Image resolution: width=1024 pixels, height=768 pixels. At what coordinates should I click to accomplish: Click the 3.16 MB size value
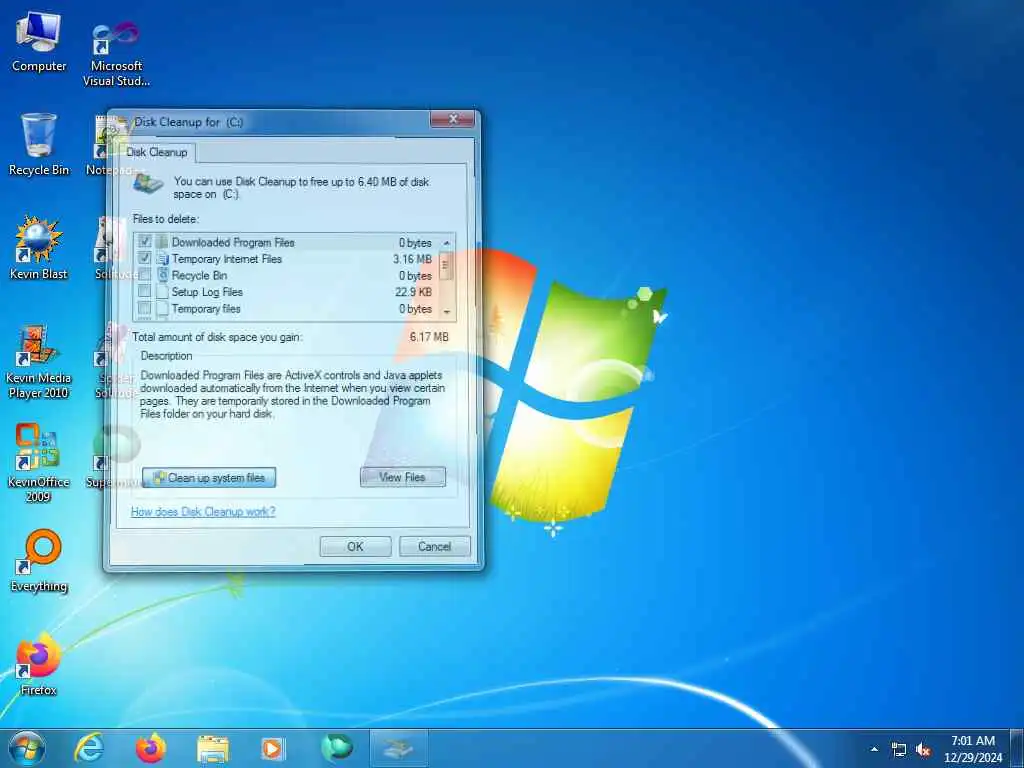pos(412,259)
